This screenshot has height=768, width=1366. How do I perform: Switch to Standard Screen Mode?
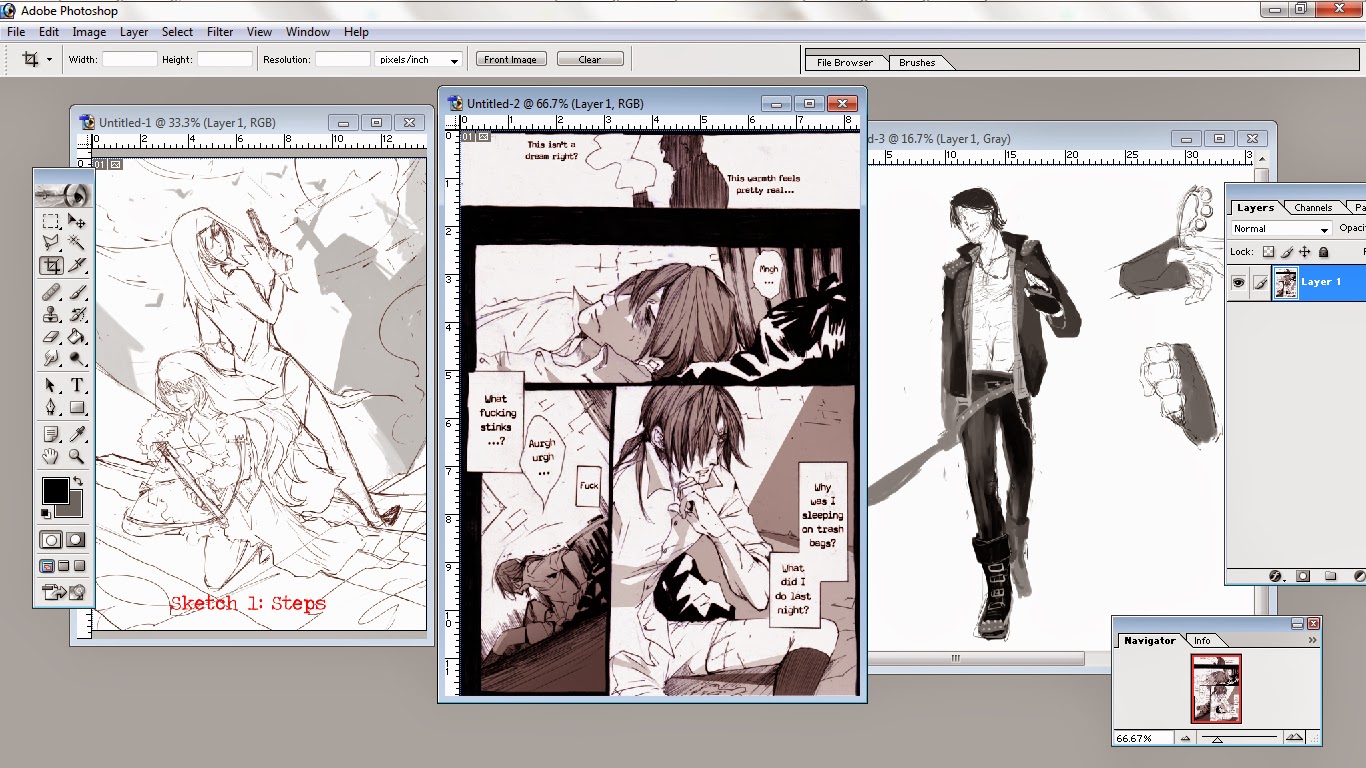click(47, 566)
